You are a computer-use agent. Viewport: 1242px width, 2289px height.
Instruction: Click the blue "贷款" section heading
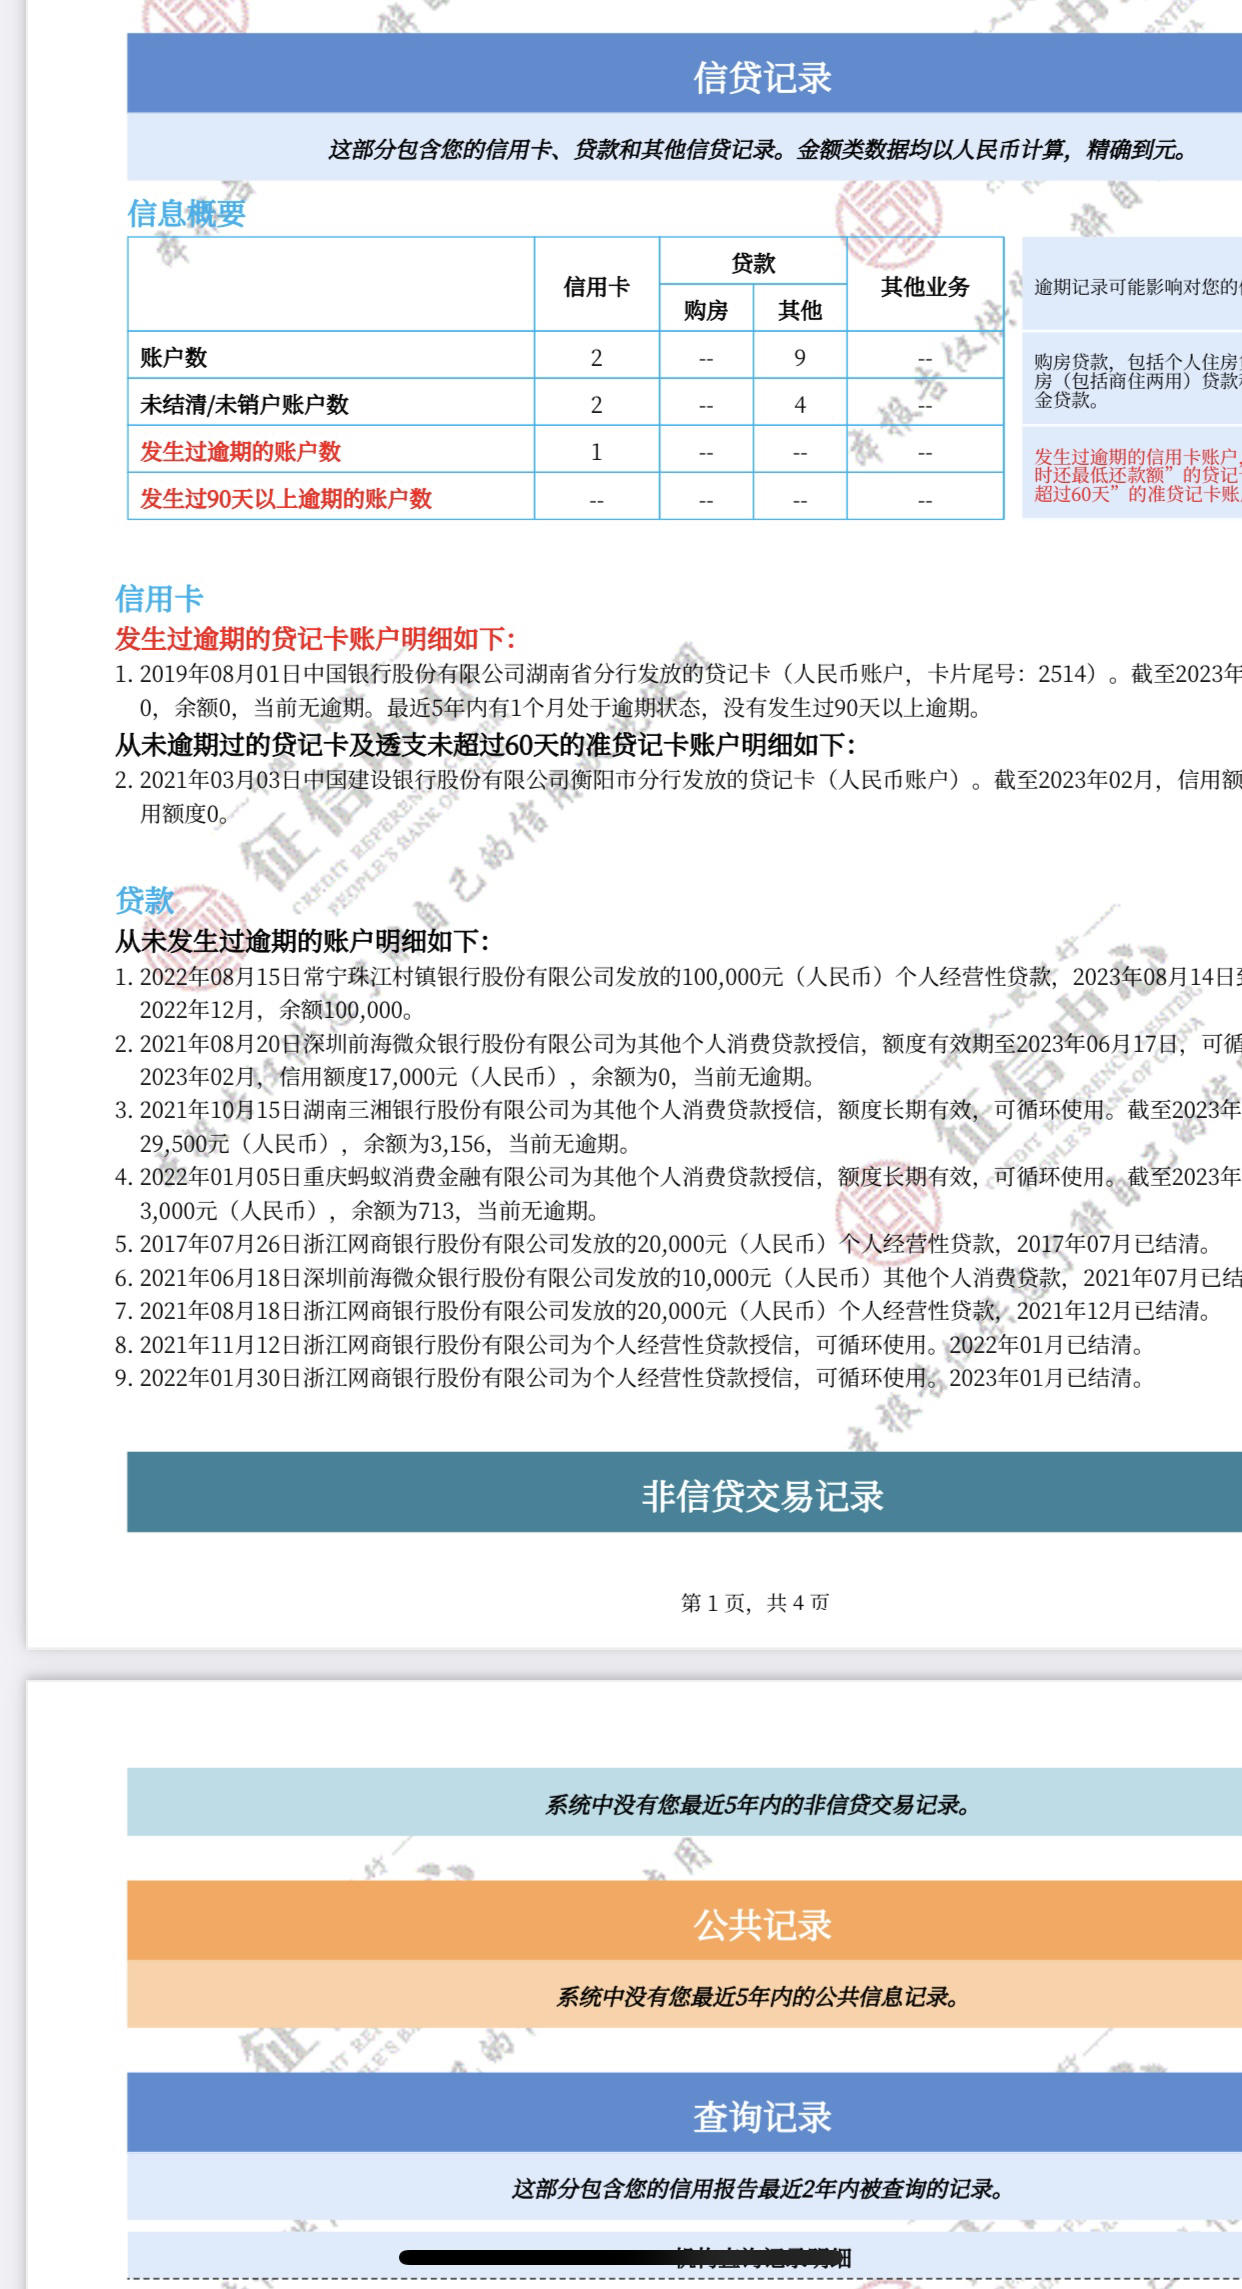[145, 901]
